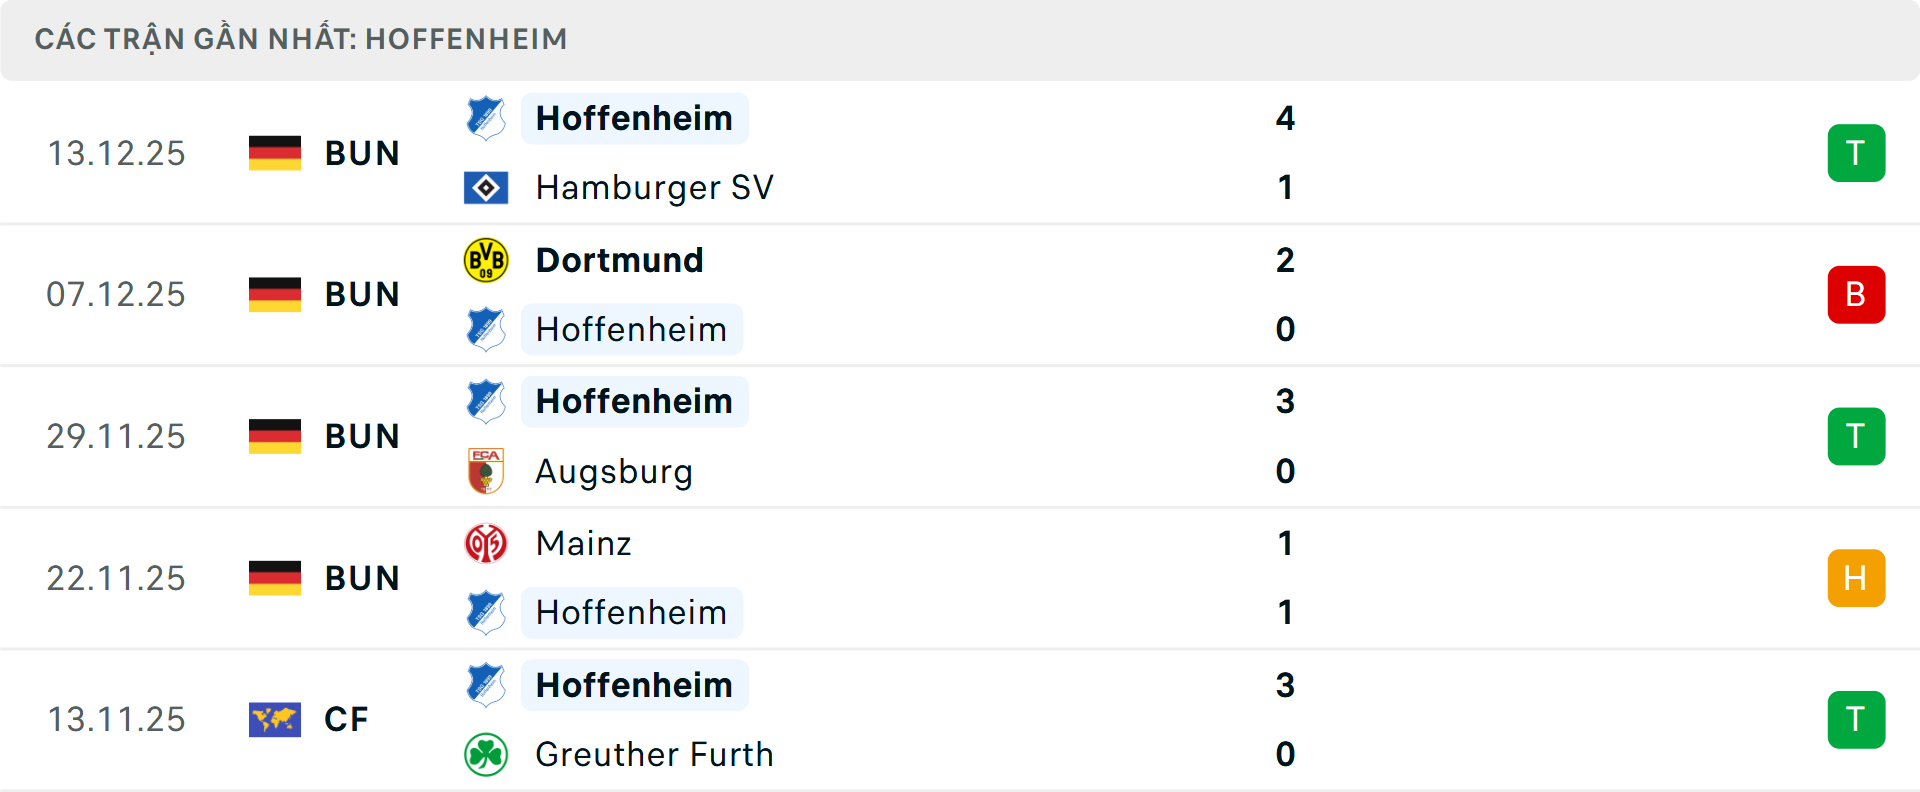
Task: Click the Augsburg team name
Action: click(614, 471)
